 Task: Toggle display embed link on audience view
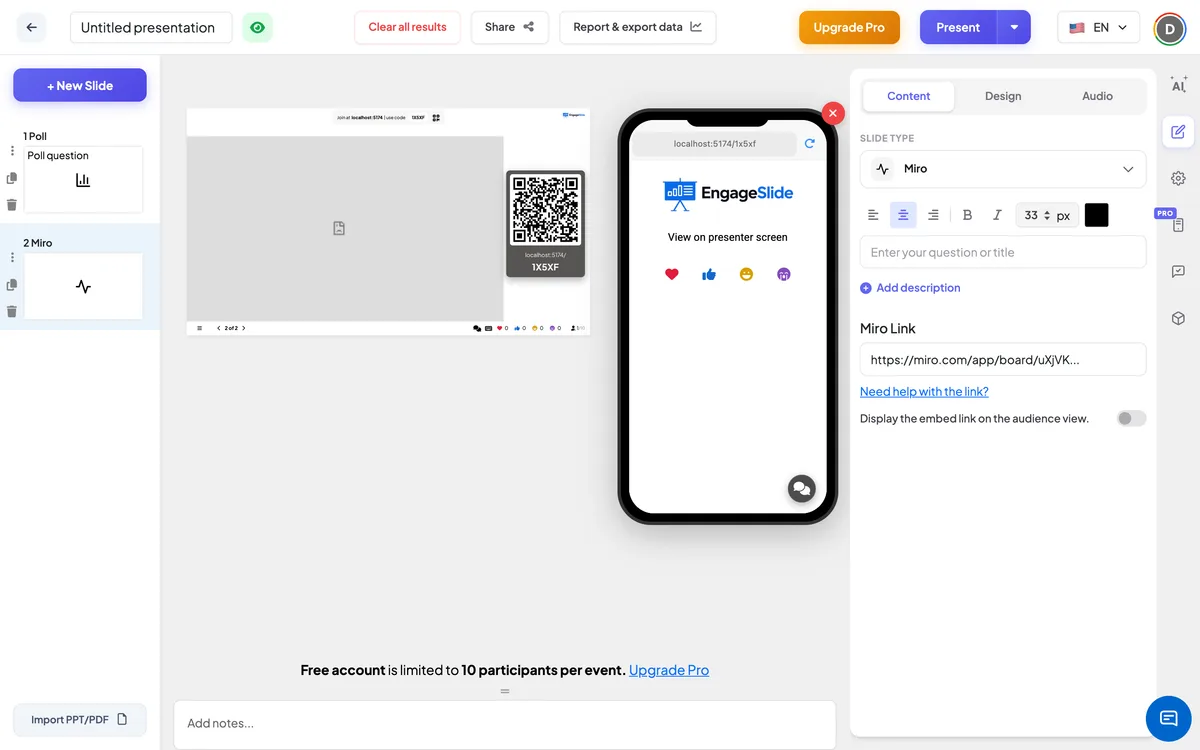[x=1132, y=418]
